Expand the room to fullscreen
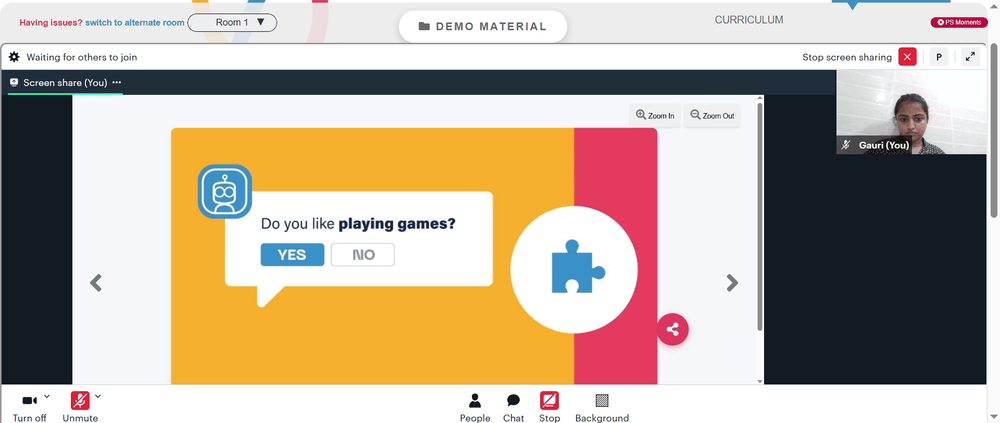The height and width of the screenshot is (423, 1000). click(970, 57)
